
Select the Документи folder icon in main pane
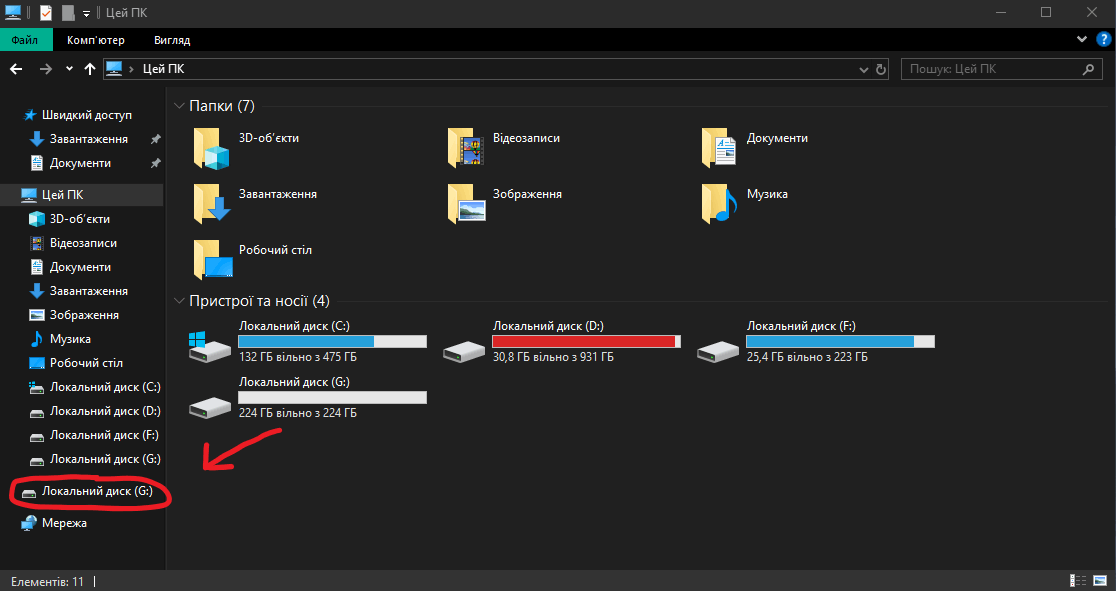click(719, 148)
